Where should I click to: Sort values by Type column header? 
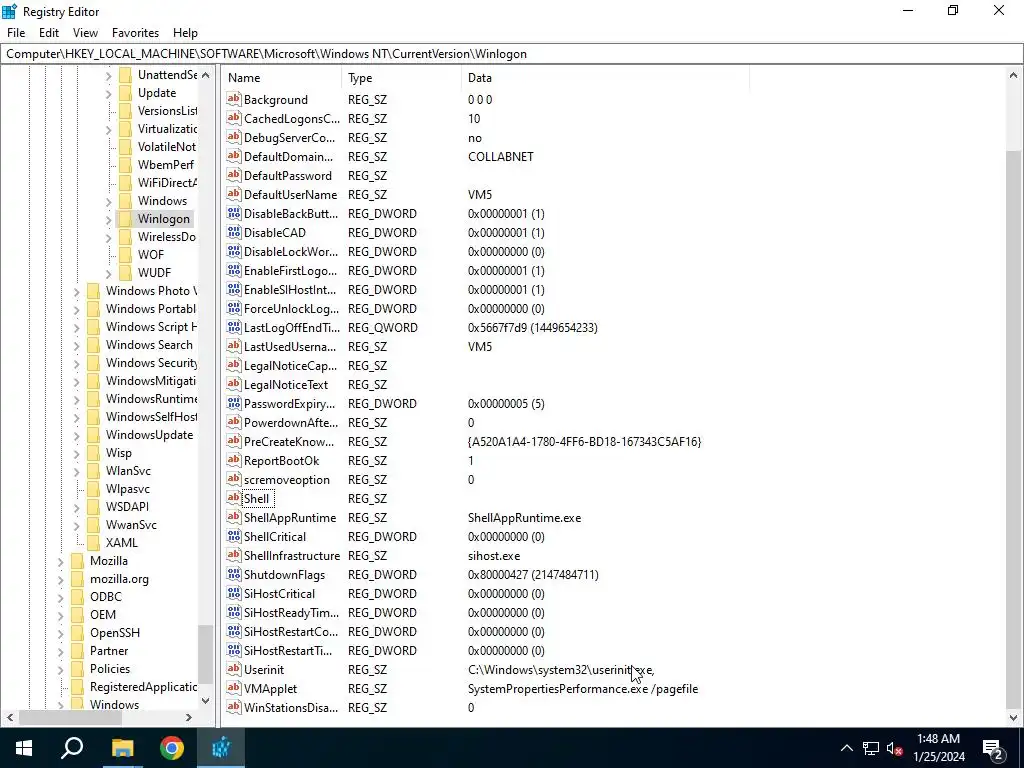pos(401,78)
